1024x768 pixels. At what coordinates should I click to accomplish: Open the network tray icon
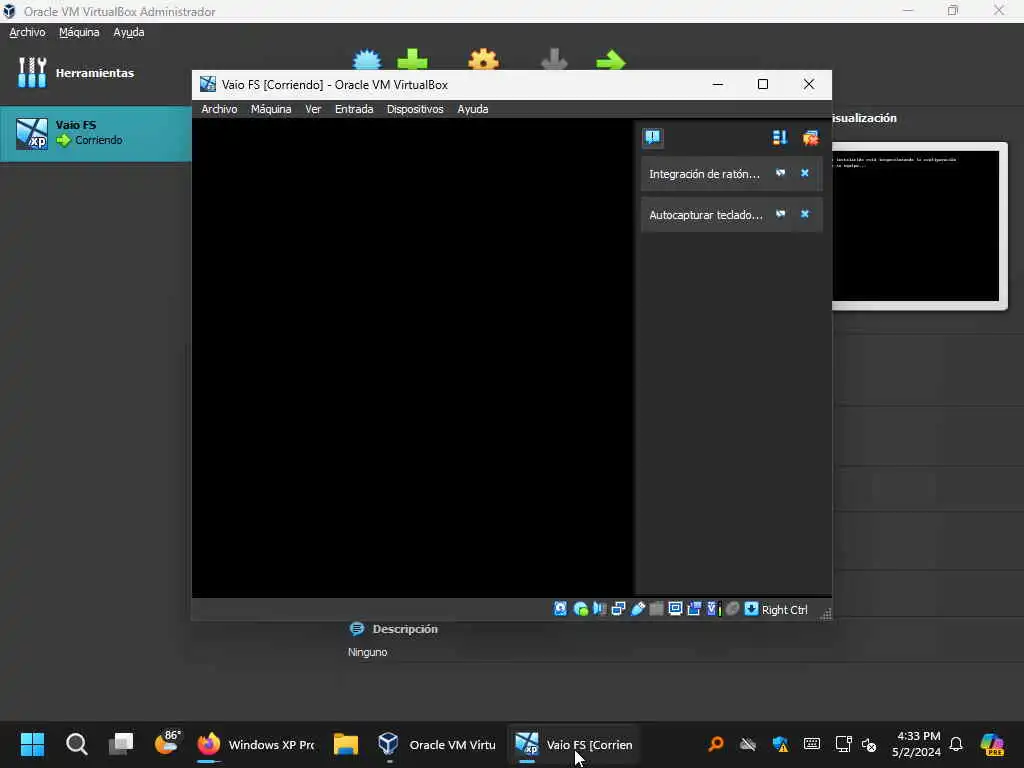pyautogui.click(x=843, y=744)
